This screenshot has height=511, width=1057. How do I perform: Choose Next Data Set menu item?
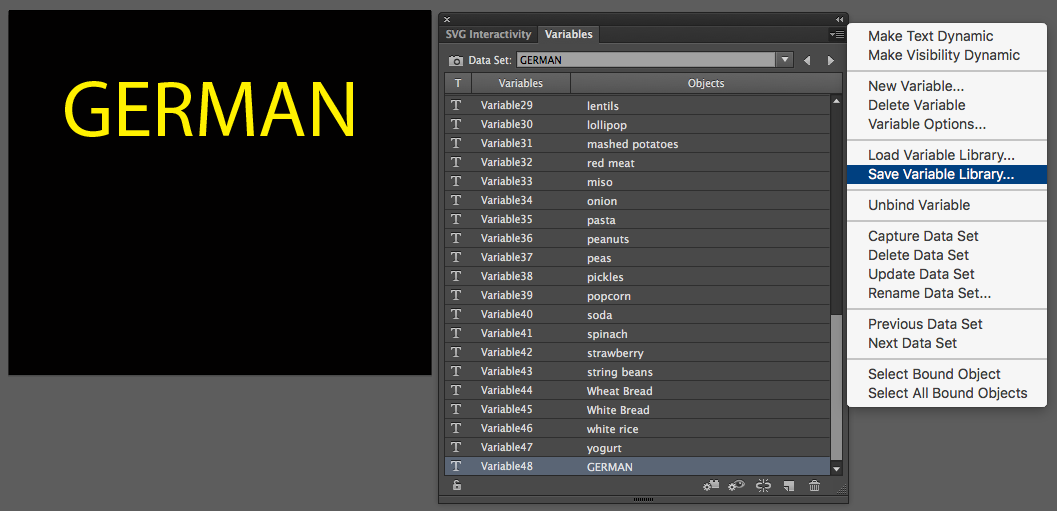(912, 343)
